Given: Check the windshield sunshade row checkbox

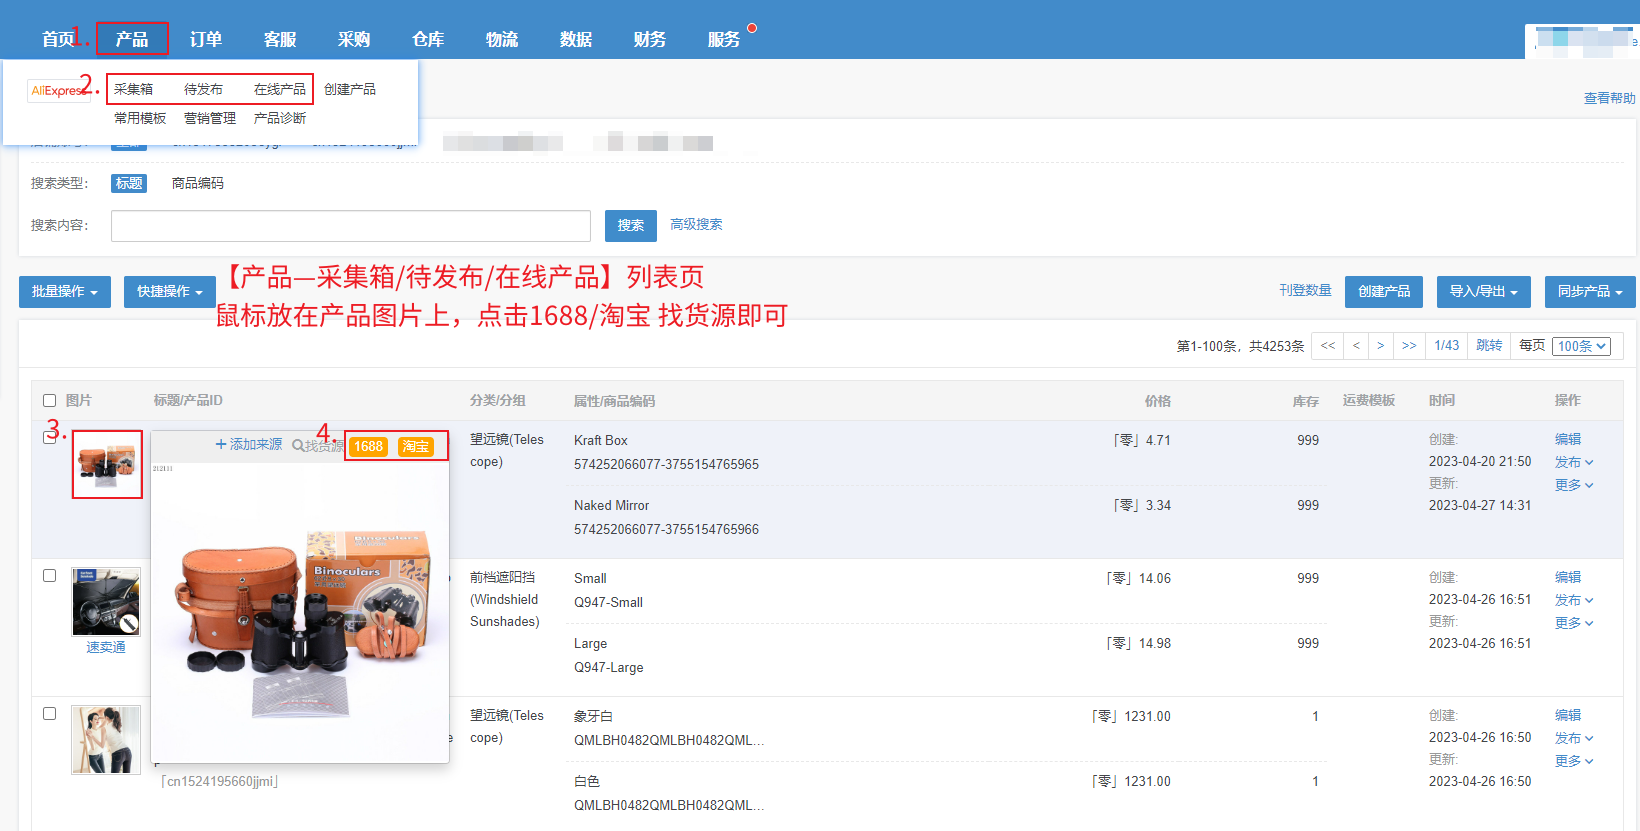Looking at the screenshot, I should [x=49, y=575].
